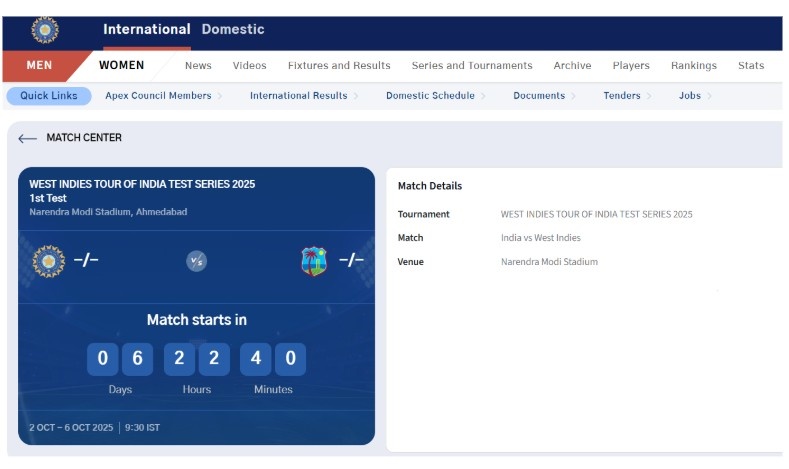This screenshot has height=469, width=789.
Task: Click the '9:30 IST' time text
Action: coord(142,428)
